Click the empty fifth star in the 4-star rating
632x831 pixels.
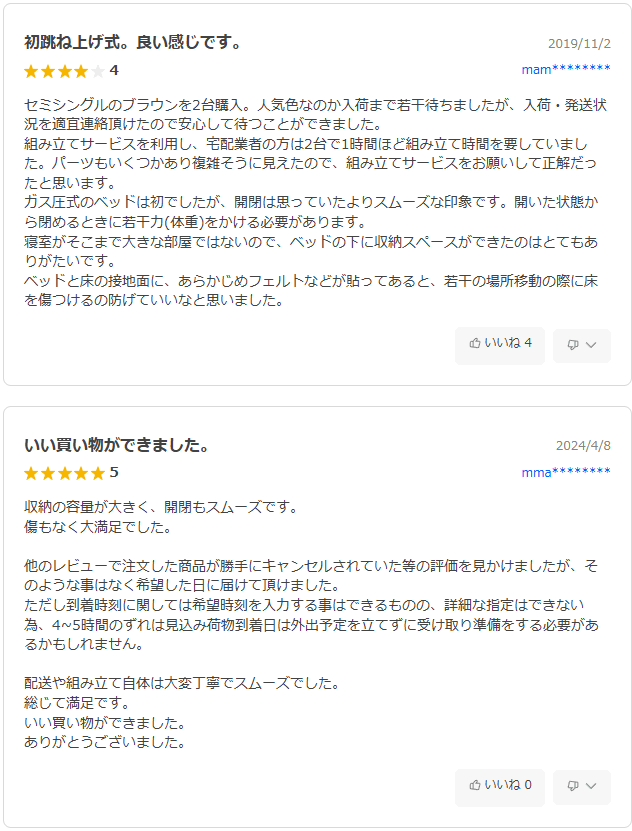pos(97,71)
